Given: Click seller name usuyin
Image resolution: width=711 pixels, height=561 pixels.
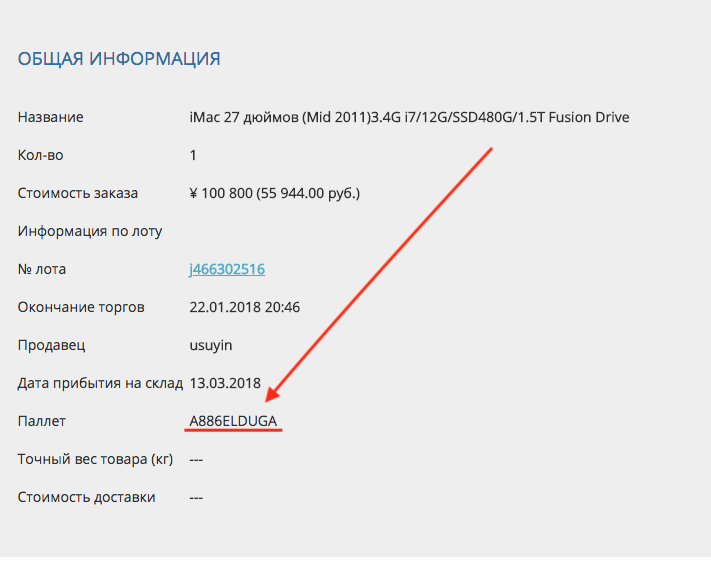Looking at the screenshot, I should coord(210,345).
